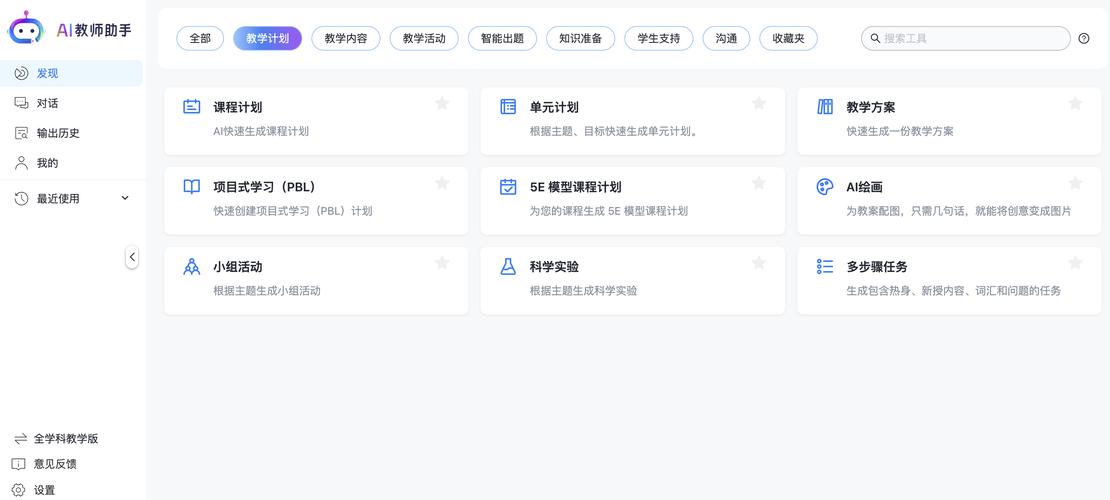Screen dimensions: 1110x500
Task: Click the AI绘画 palette icon
Action: [x=825, y=187]
